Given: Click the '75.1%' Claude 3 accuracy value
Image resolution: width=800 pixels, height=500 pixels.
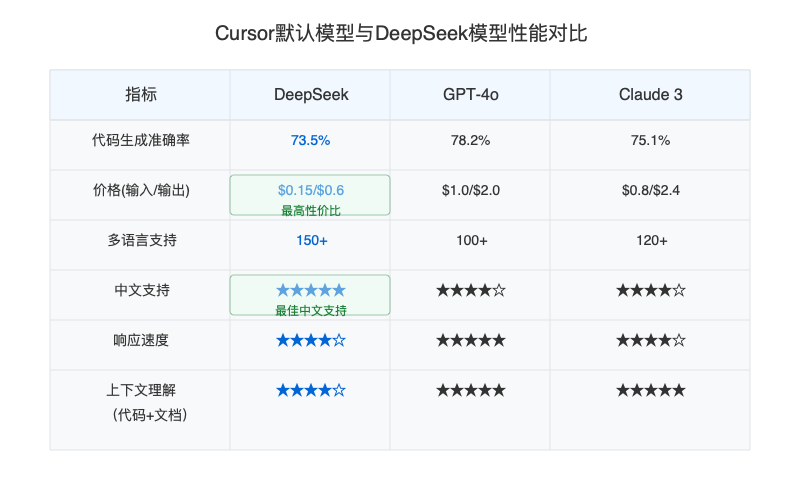Looking at the screenshot, I should [650, 140].
